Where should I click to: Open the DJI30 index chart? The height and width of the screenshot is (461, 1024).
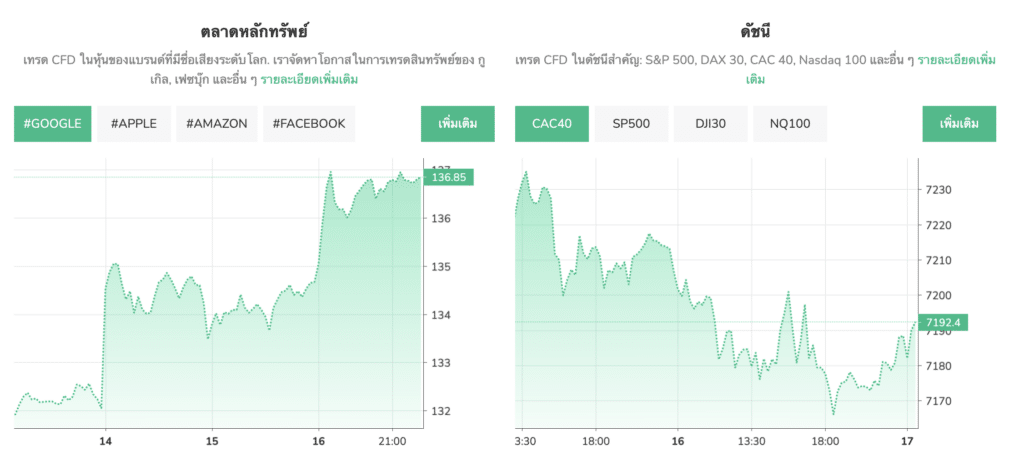click(x=711, y=124)
